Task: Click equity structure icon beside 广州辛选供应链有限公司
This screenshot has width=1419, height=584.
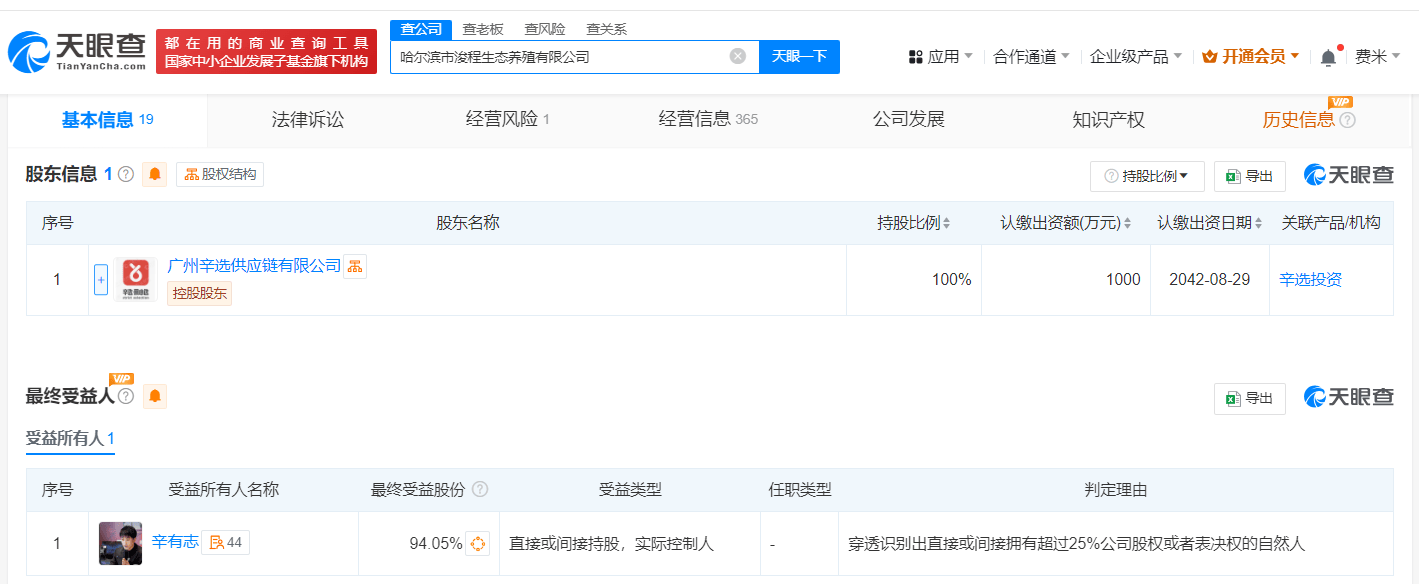Action: click(355, 266)
